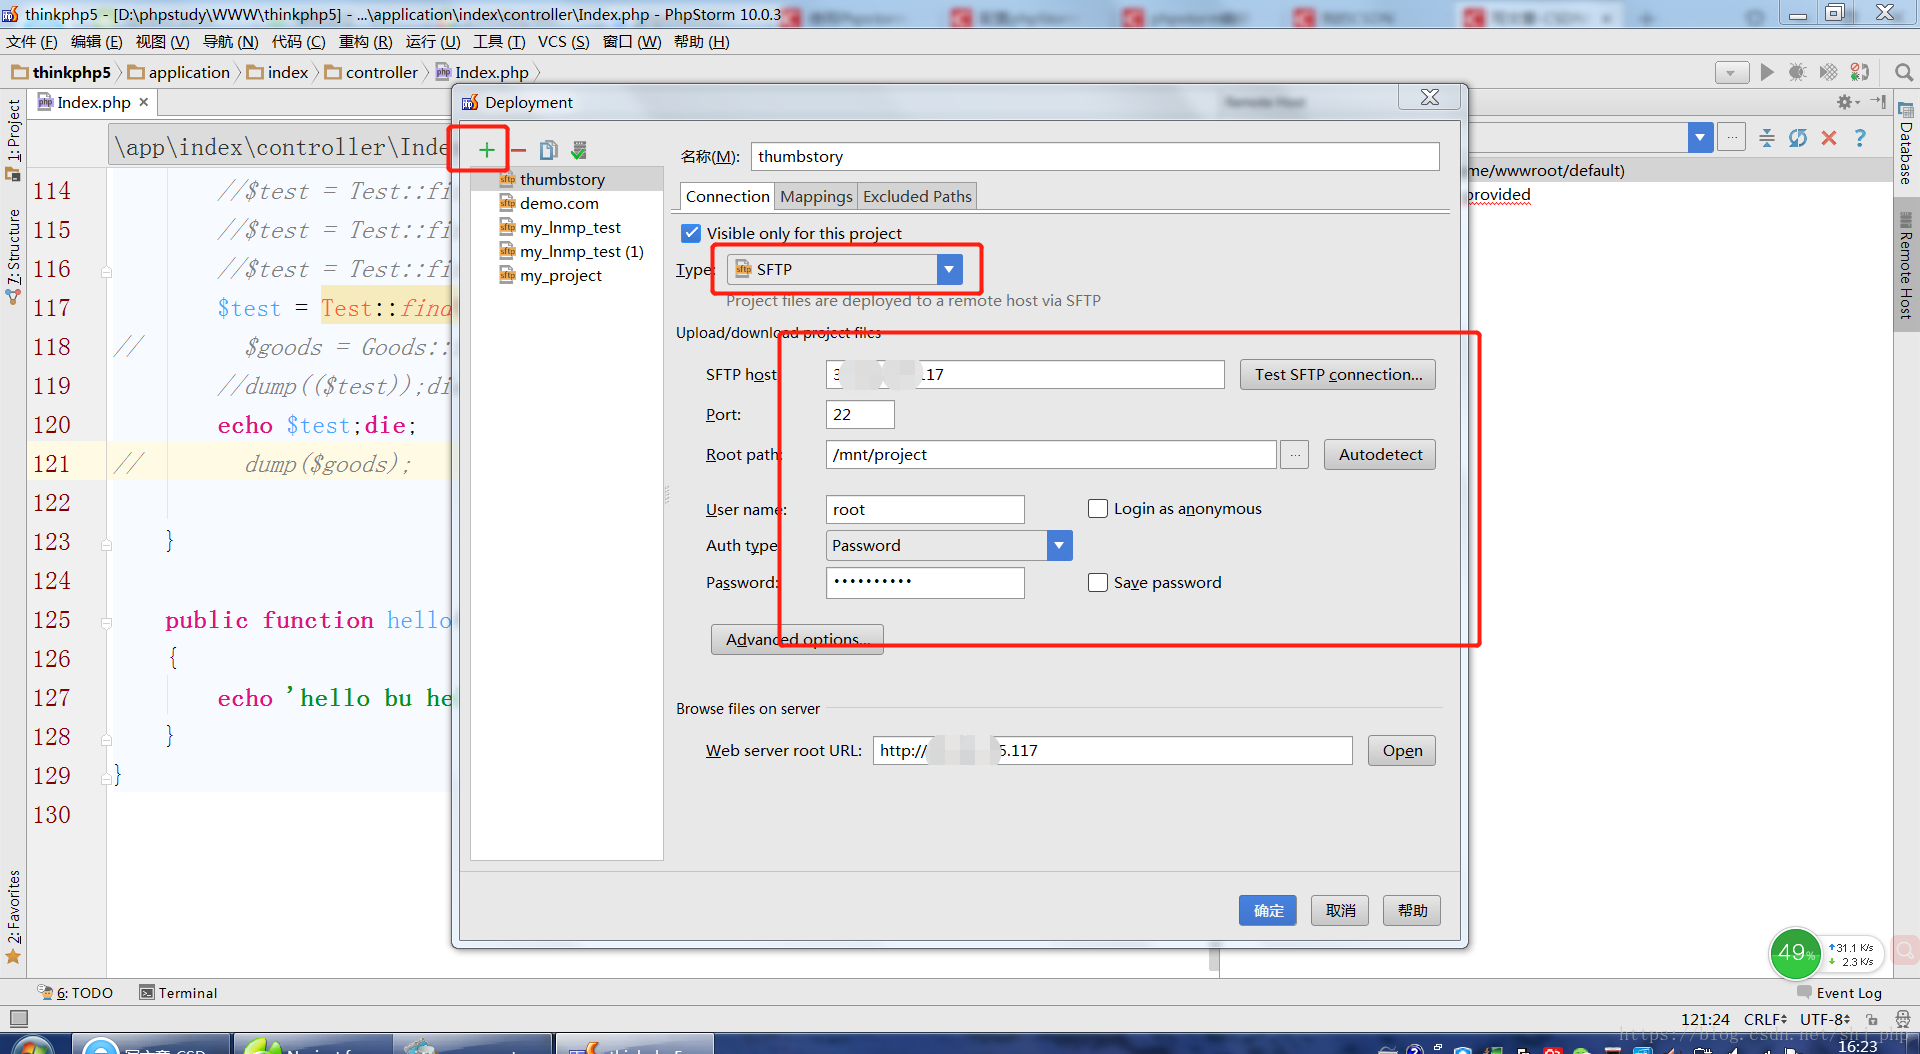Switch to the Connection tab
This screenshot has height=1054, width=1920.
pos(727,196)
